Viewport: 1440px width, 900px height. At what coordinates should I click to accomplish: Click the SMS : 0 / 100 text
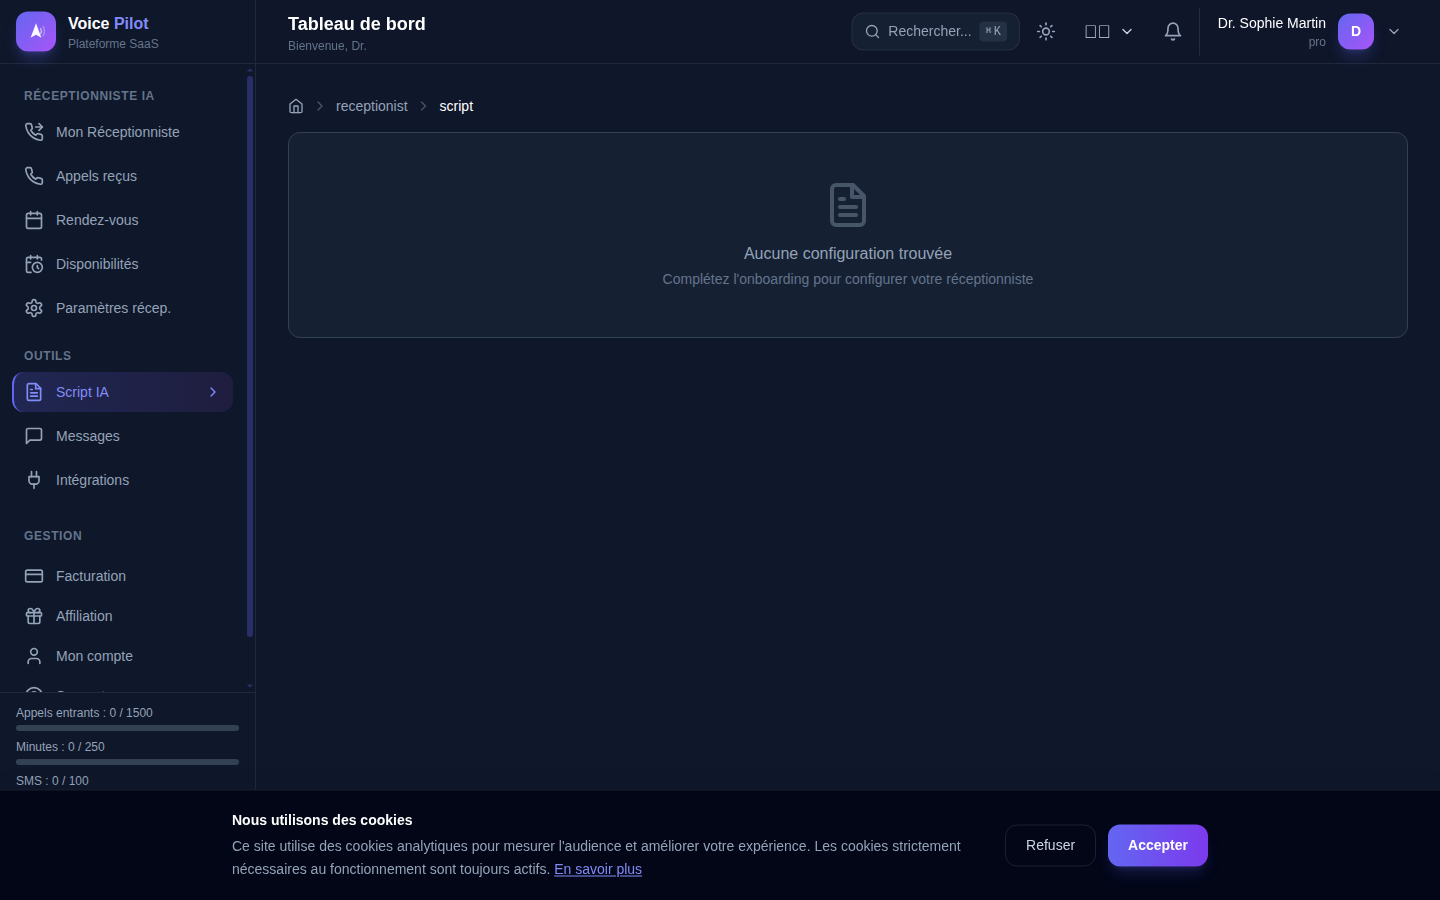pos(52,781)
